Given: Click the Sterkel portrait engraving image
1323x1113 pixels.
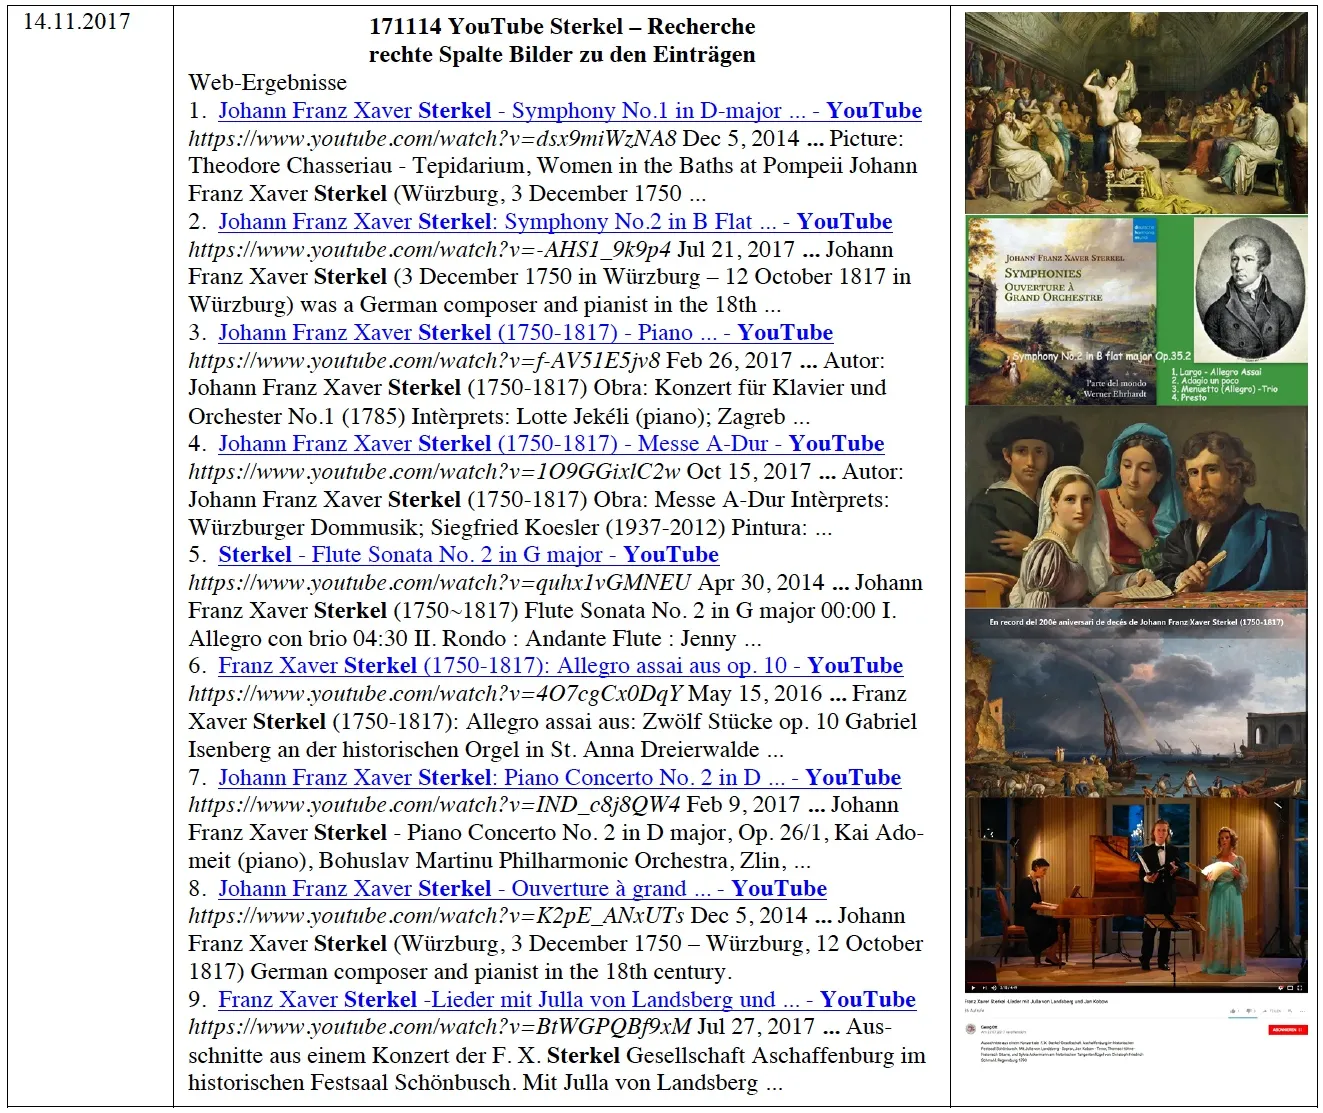Looking at the screenshot, I should [1250, 290].
